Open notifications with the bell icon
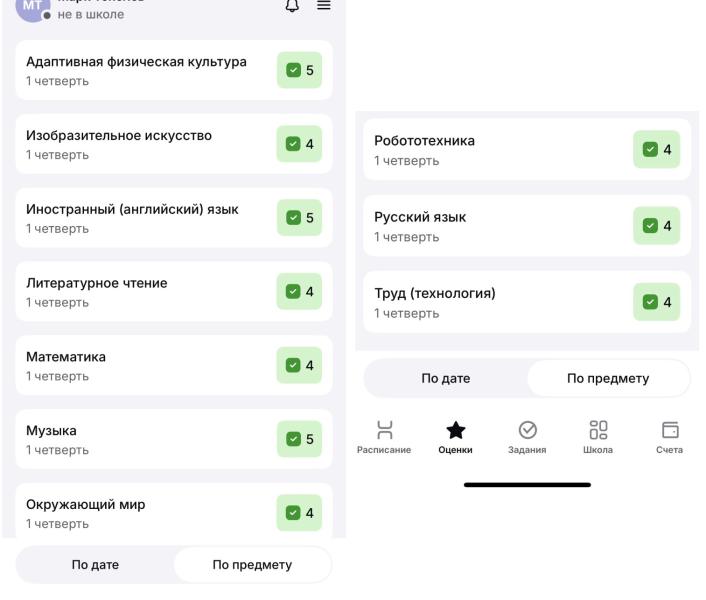 [x=293, y=6]
